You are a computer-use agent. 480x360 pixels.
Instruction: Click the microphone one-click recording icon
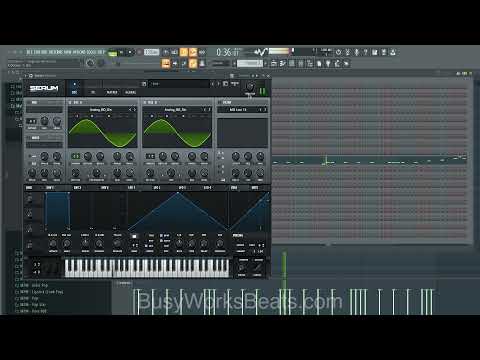coord(356,52)
